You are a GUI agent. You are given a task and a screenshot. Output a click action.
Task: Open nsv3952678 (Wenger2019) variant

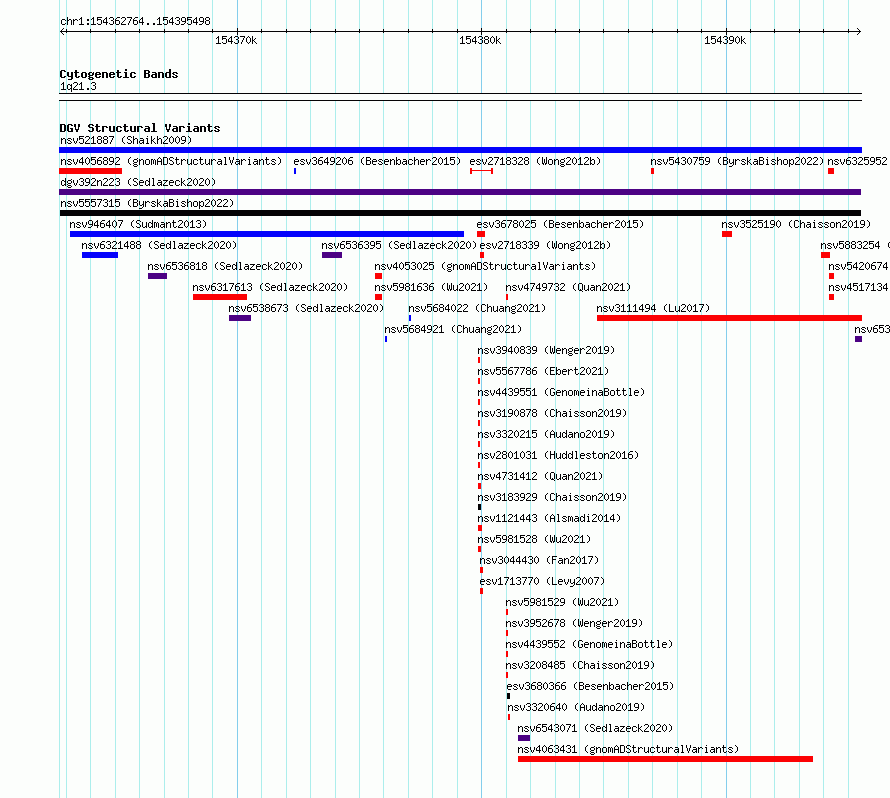pyautogui.click(x=574, y=623)
